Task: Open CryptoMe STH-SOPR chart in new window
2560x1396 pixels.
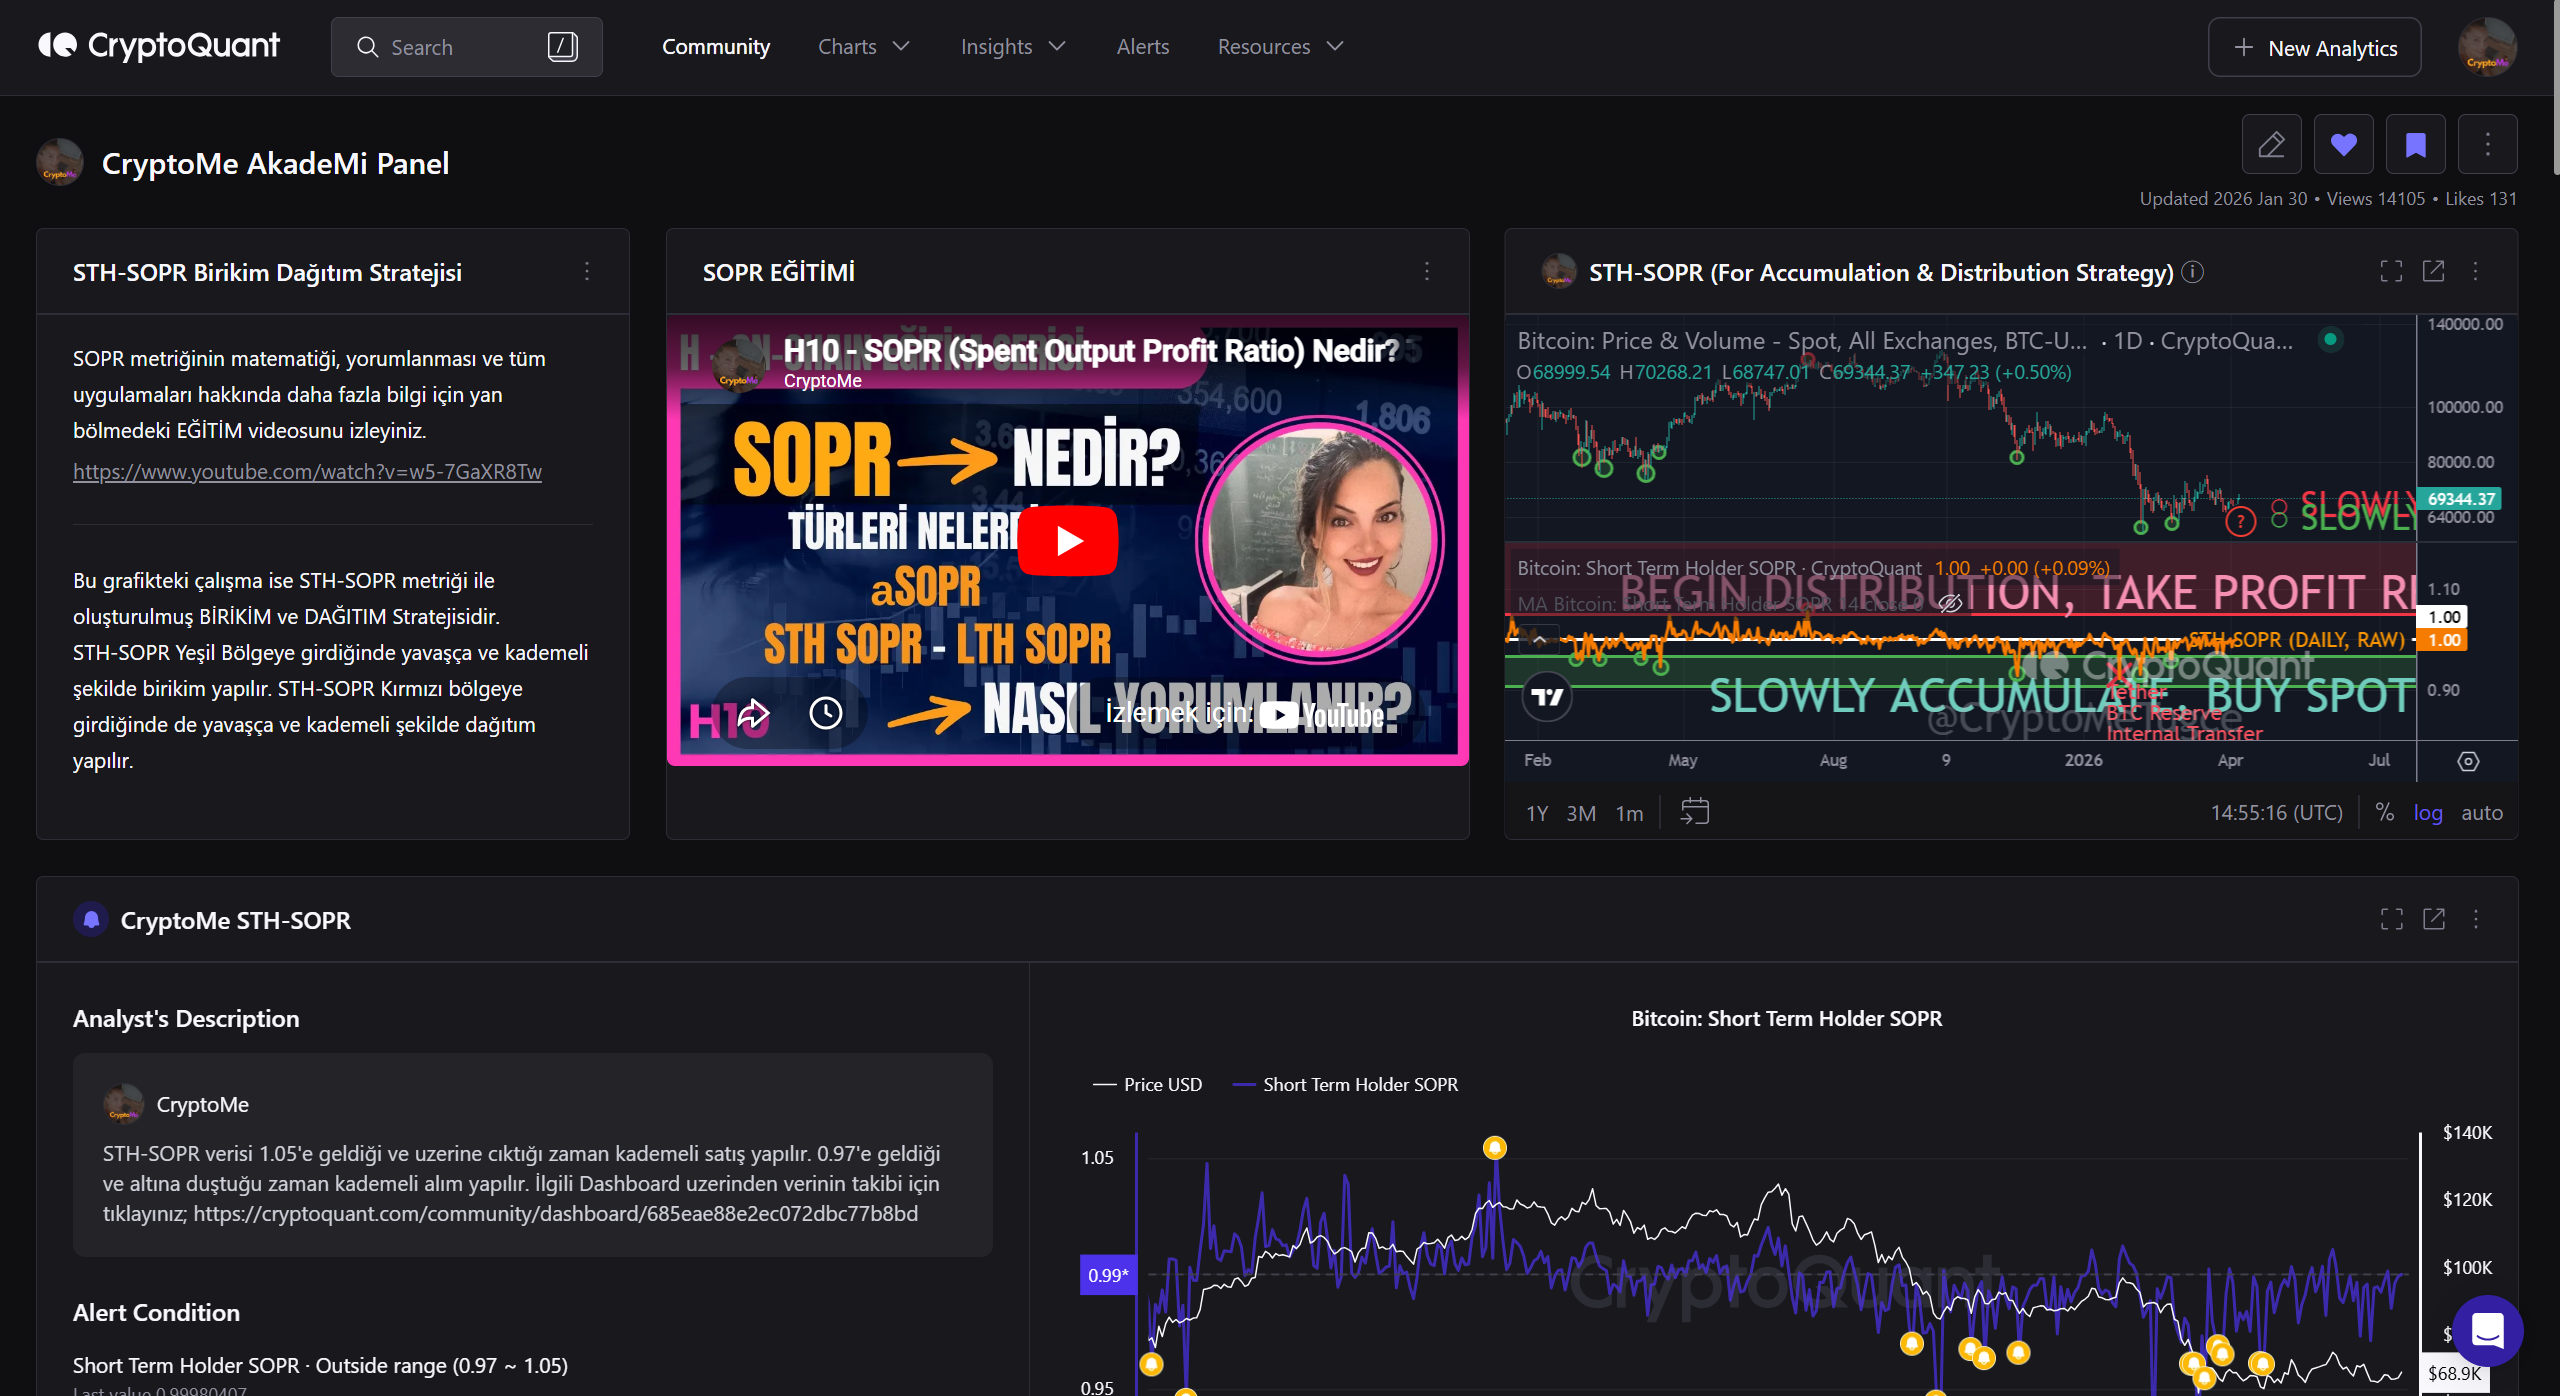Action: 2433,919
